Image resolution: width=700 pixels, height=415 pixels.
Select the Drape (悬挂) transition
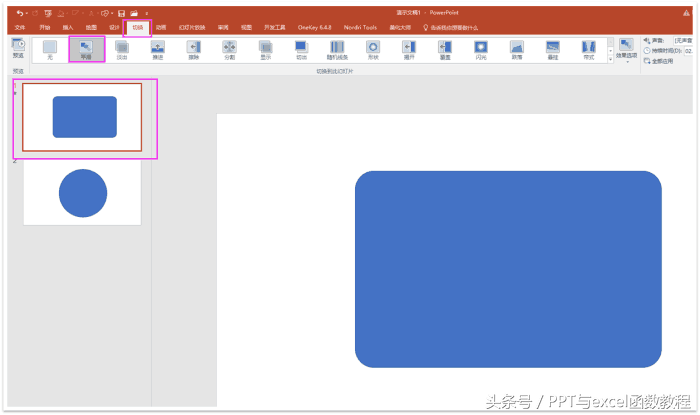pos(553,50)
